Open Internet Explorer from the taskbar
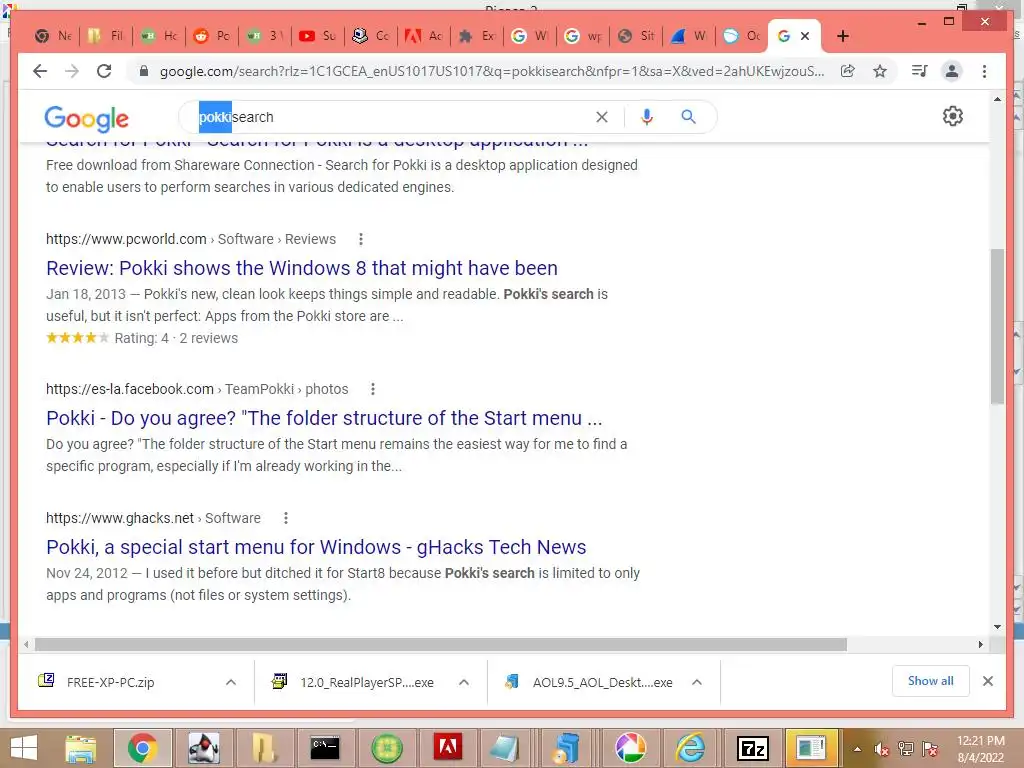 coord(691,748)
